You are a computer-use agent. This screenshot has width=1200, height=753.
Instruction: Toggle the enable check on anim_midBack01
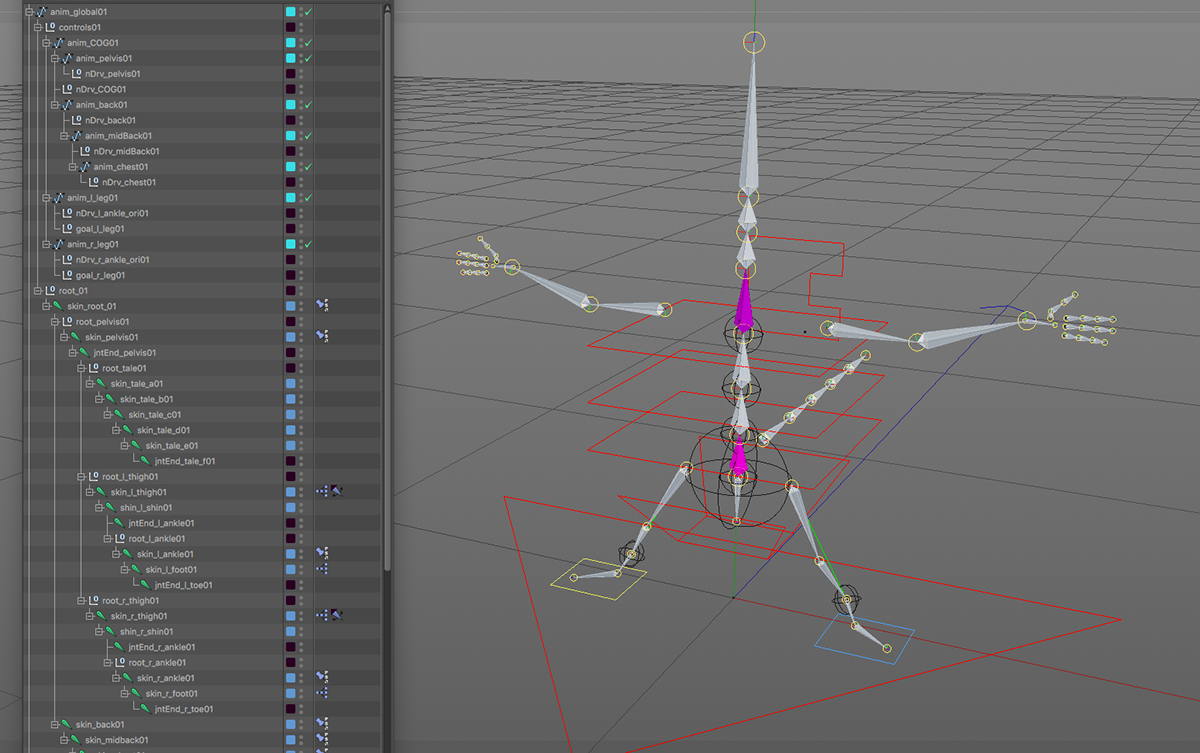point(309,136)
